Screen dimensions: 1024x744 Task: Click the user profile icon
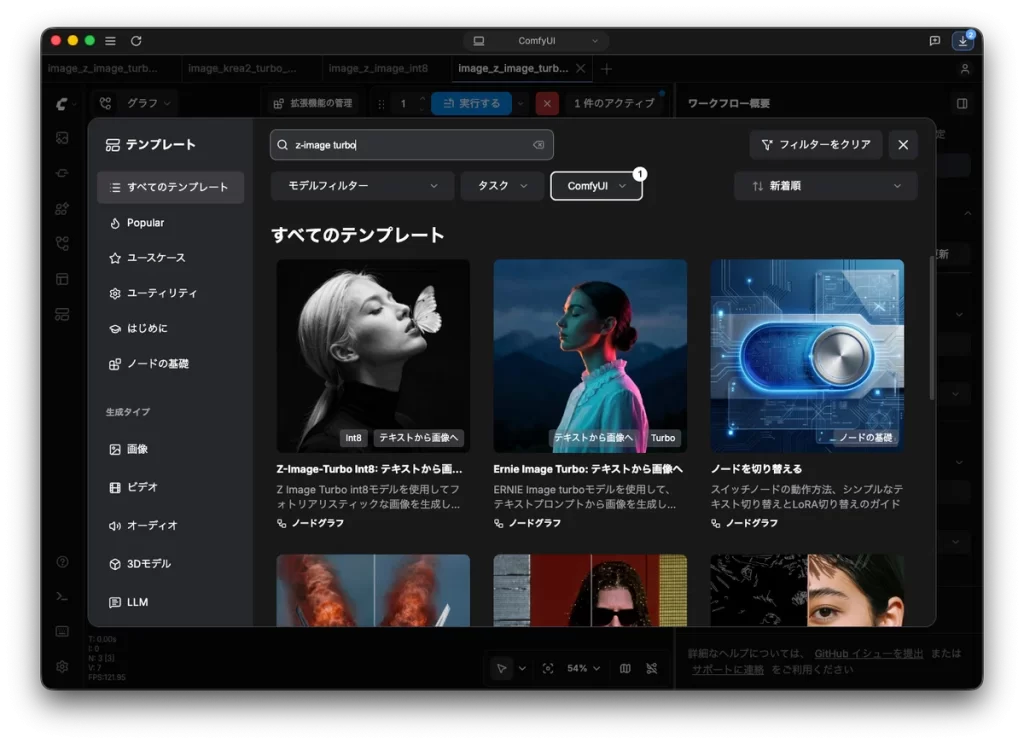point(965,69)
